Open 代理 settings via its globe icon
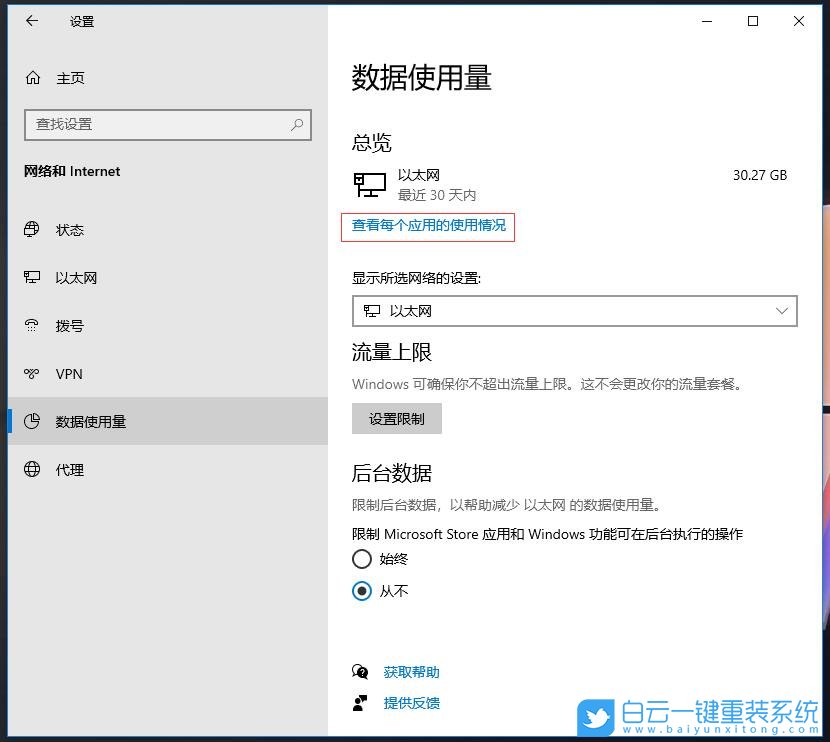This screenshot has height=742, width=830. [x=30, y=470]
